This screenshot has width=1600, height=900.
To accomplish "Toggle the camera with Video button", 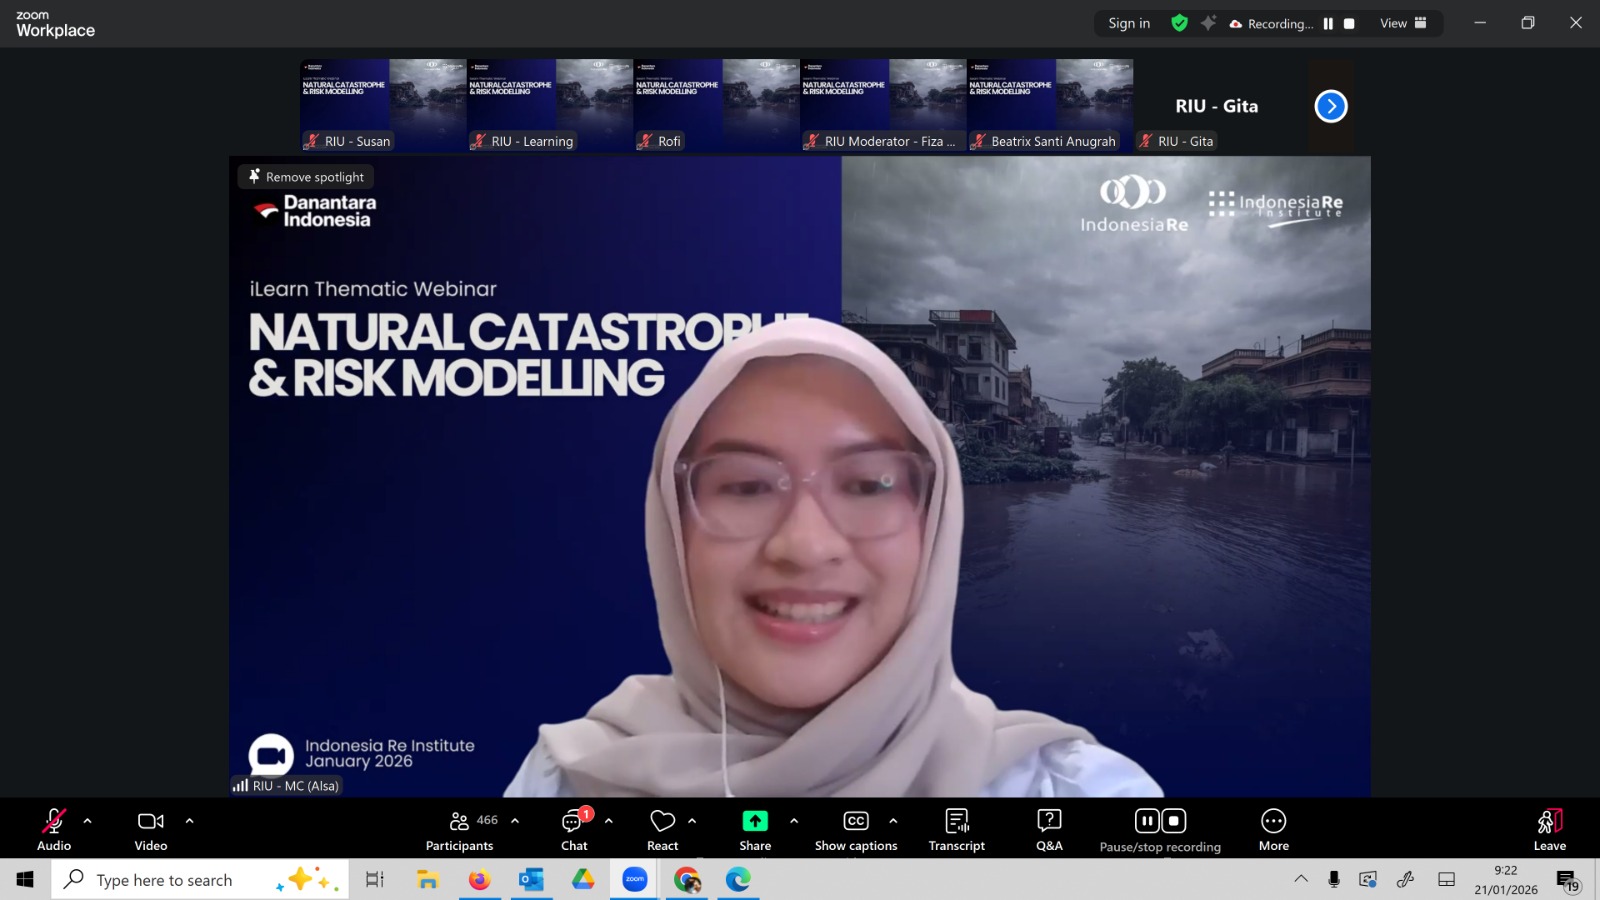I will click(151, 830).
